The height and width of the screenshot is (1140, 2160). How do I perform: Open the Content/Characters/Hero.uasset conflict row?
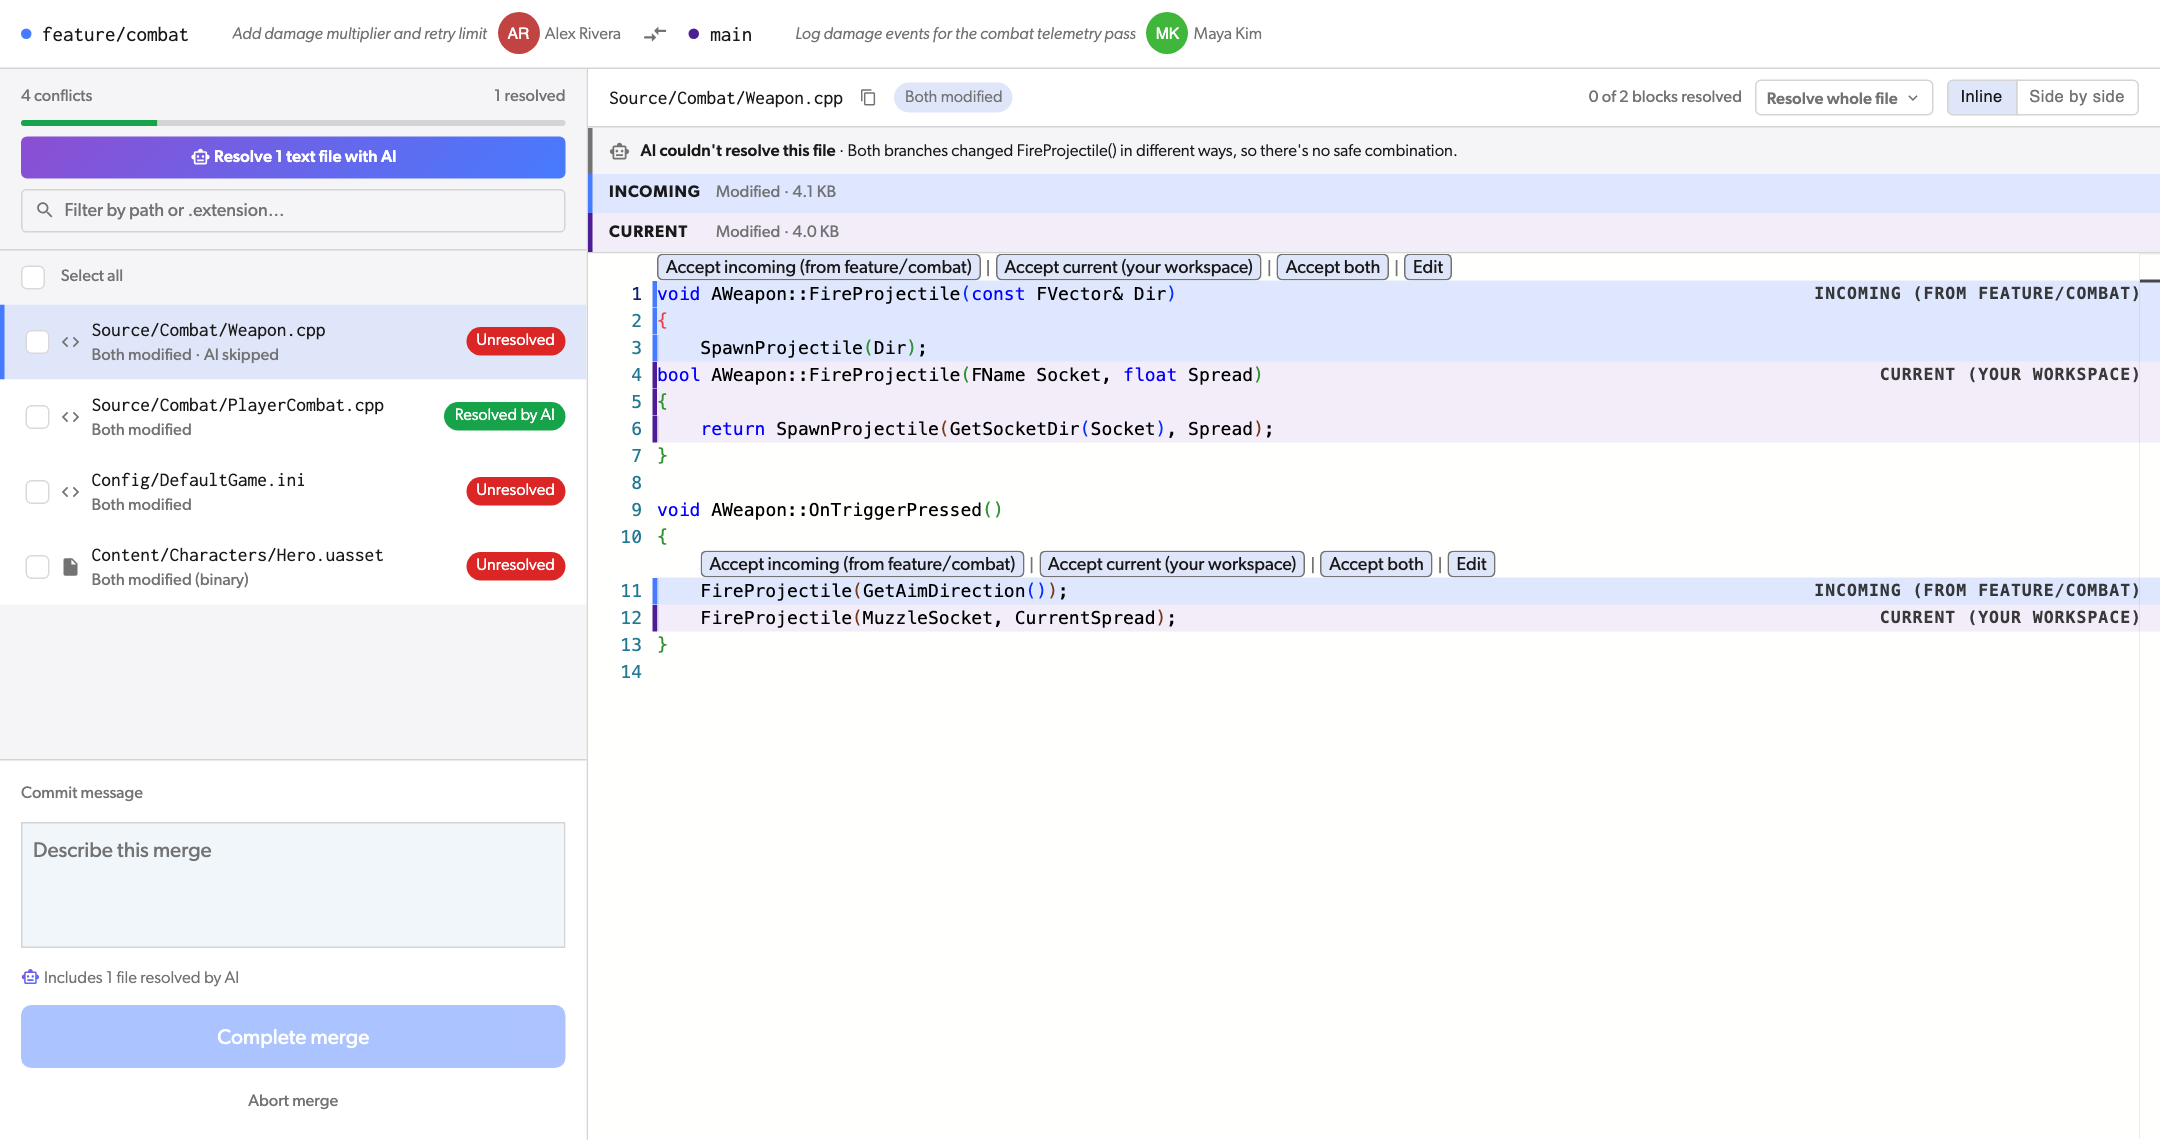[x=293, y=567]
